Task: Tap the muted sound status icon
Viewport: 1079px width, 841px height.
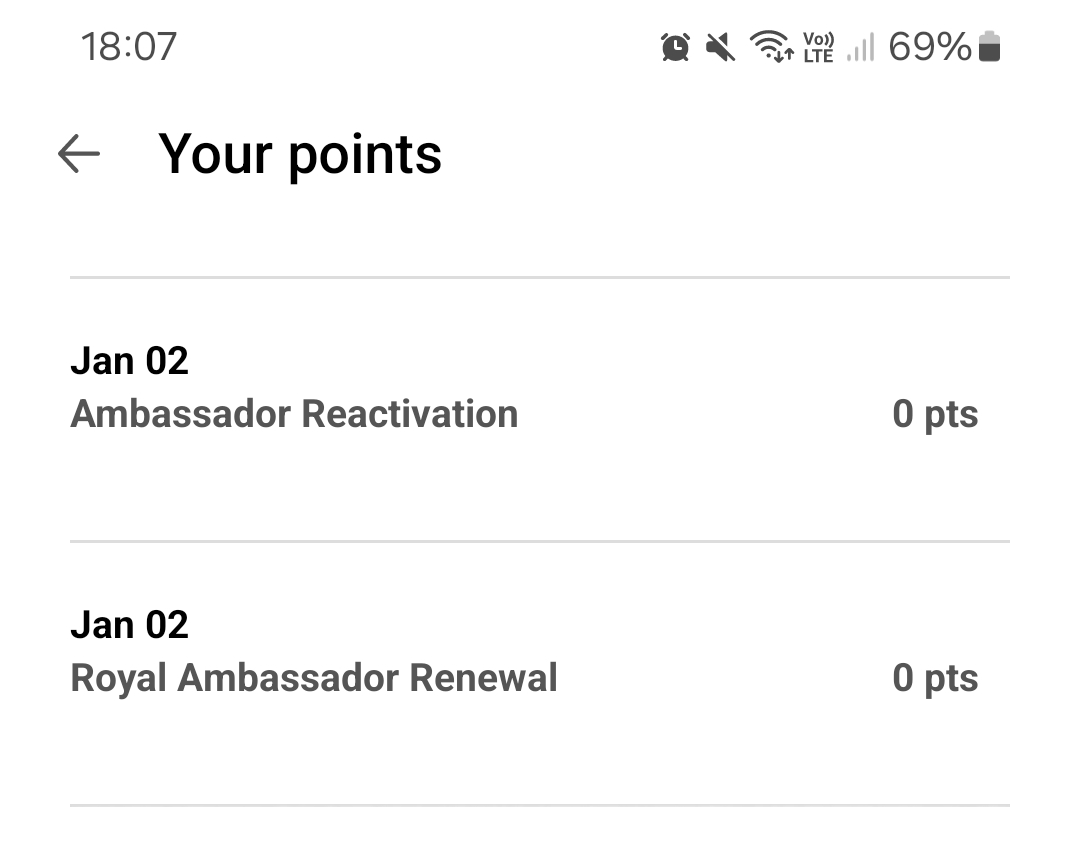Action: [x=720, y=47]
